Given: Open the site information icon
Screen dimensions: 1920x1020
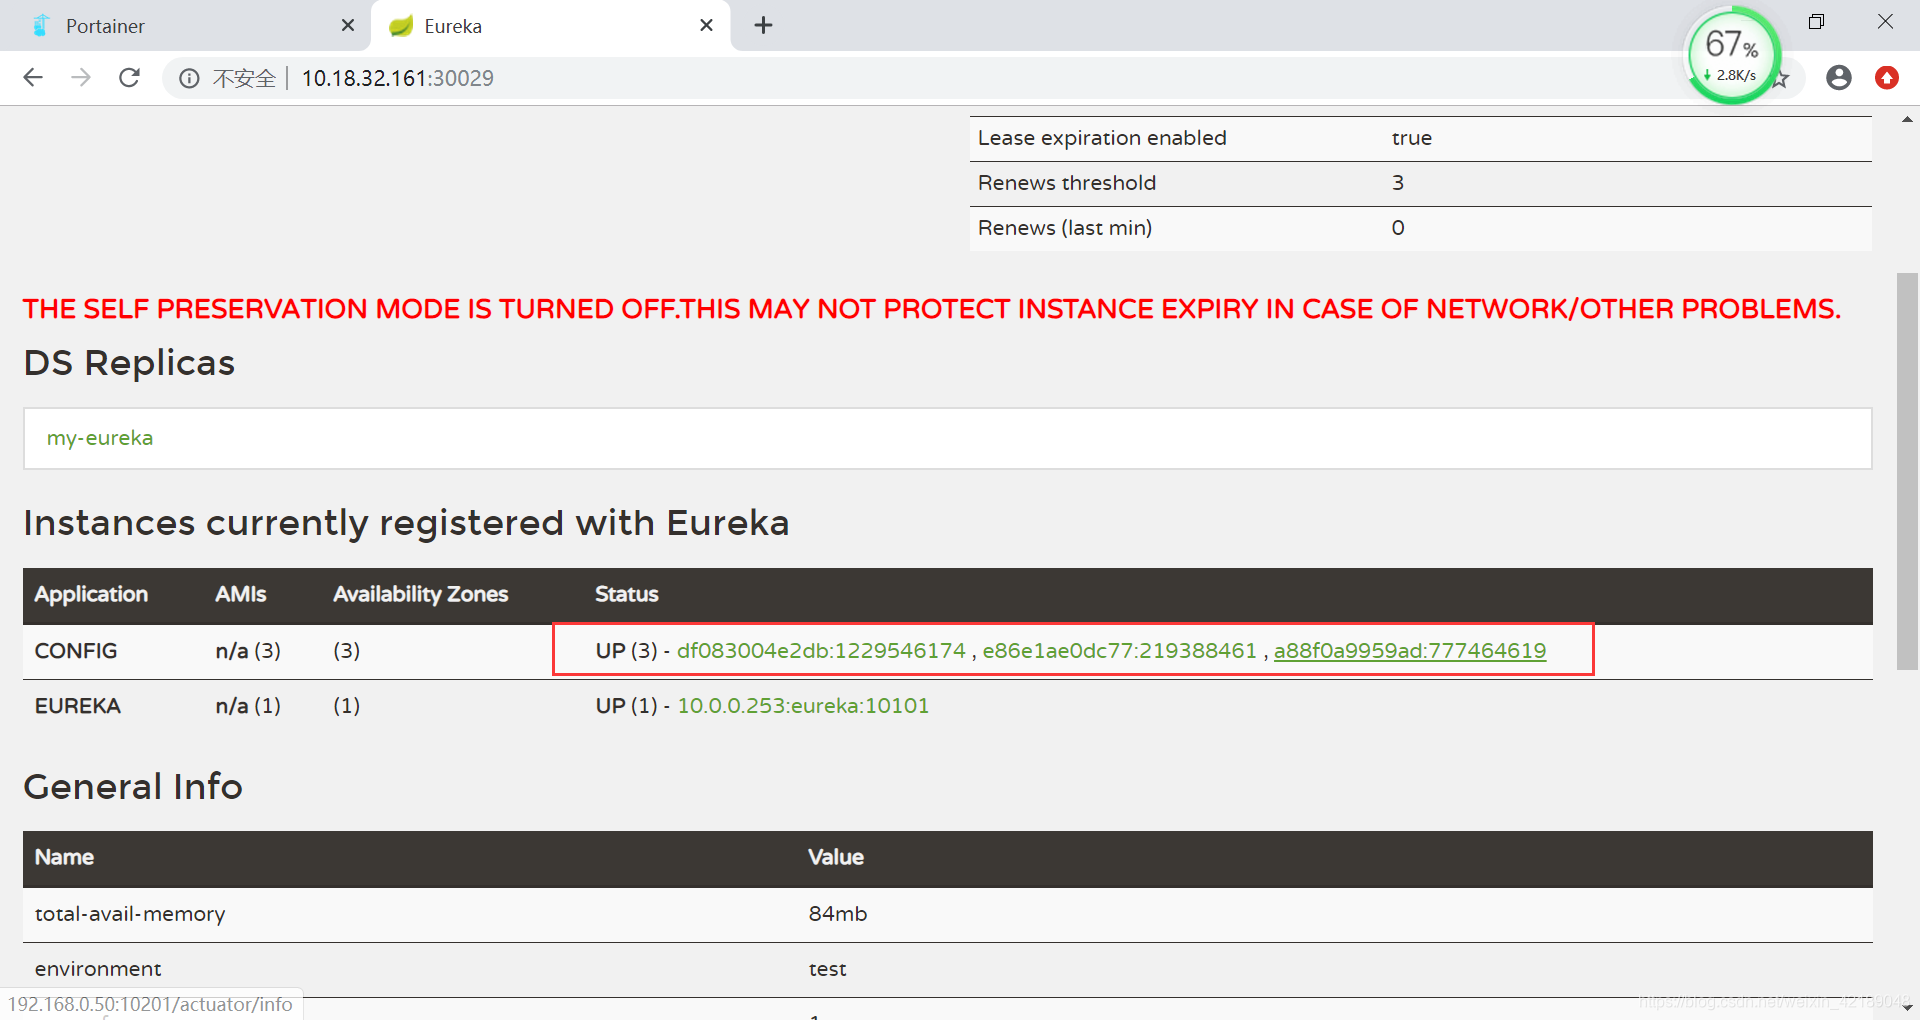Looking at the screenshot, I should click(x=189, y=78).
